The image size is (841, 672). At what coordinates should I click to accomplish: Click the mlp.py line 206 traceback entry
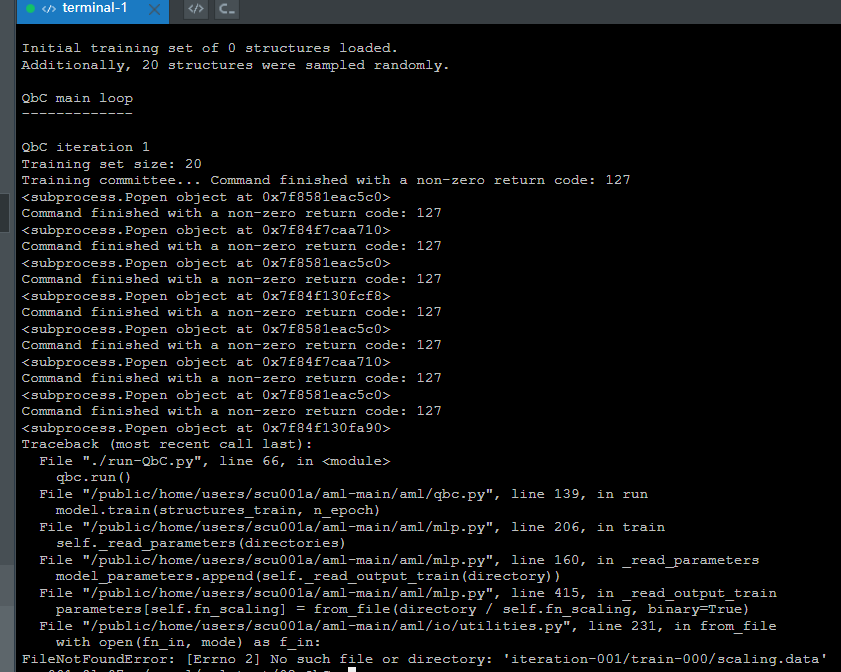click(x=352, y=527)
